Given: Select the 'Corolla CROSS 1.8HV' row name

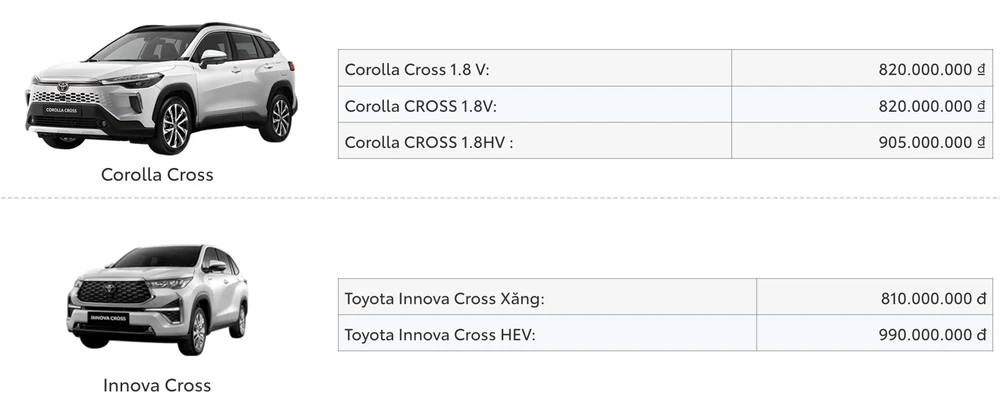Looking at the screenshot, I should (x=428, y=141).
